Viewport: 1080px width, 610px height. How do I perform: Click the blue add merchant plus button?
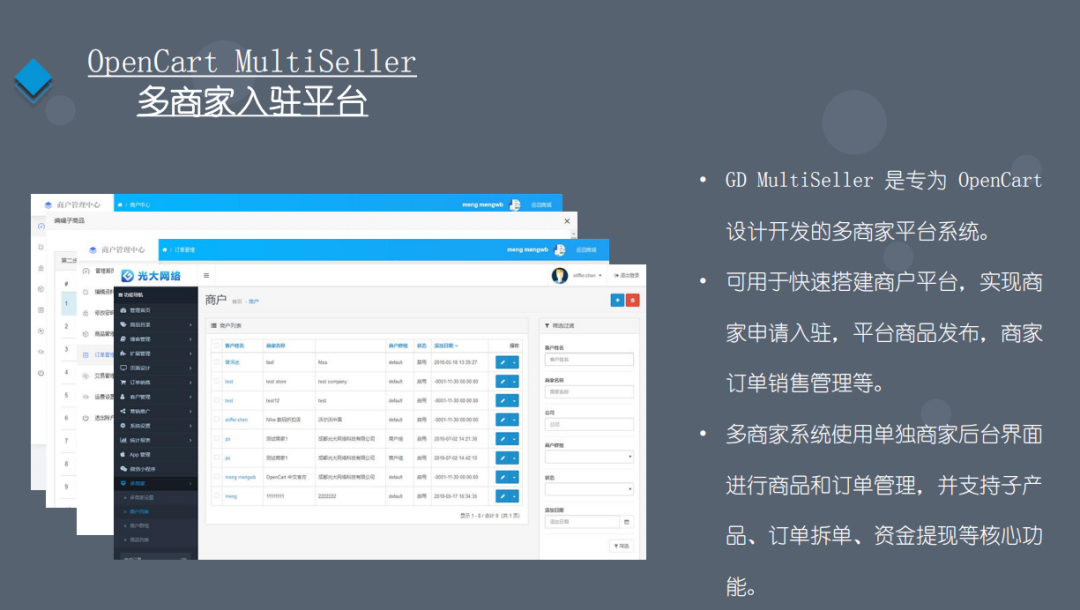point(617,300)
